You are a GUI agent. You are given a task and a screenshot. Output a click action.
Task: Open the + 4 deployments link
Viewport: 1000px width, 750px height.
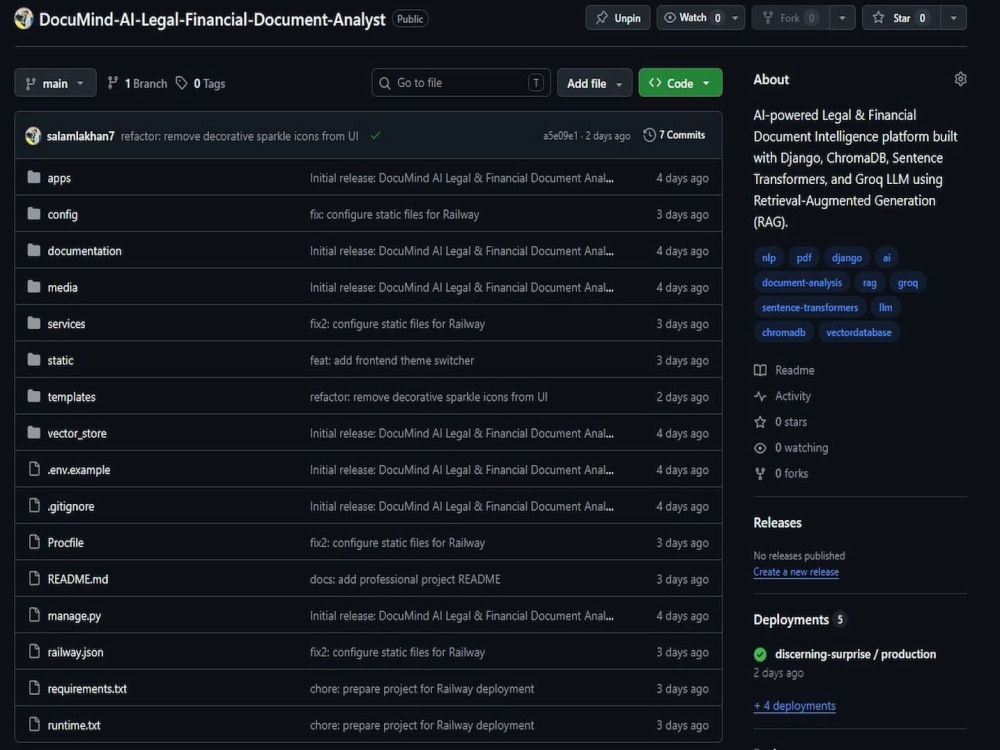pyautogui.click(x=795, y=706)
